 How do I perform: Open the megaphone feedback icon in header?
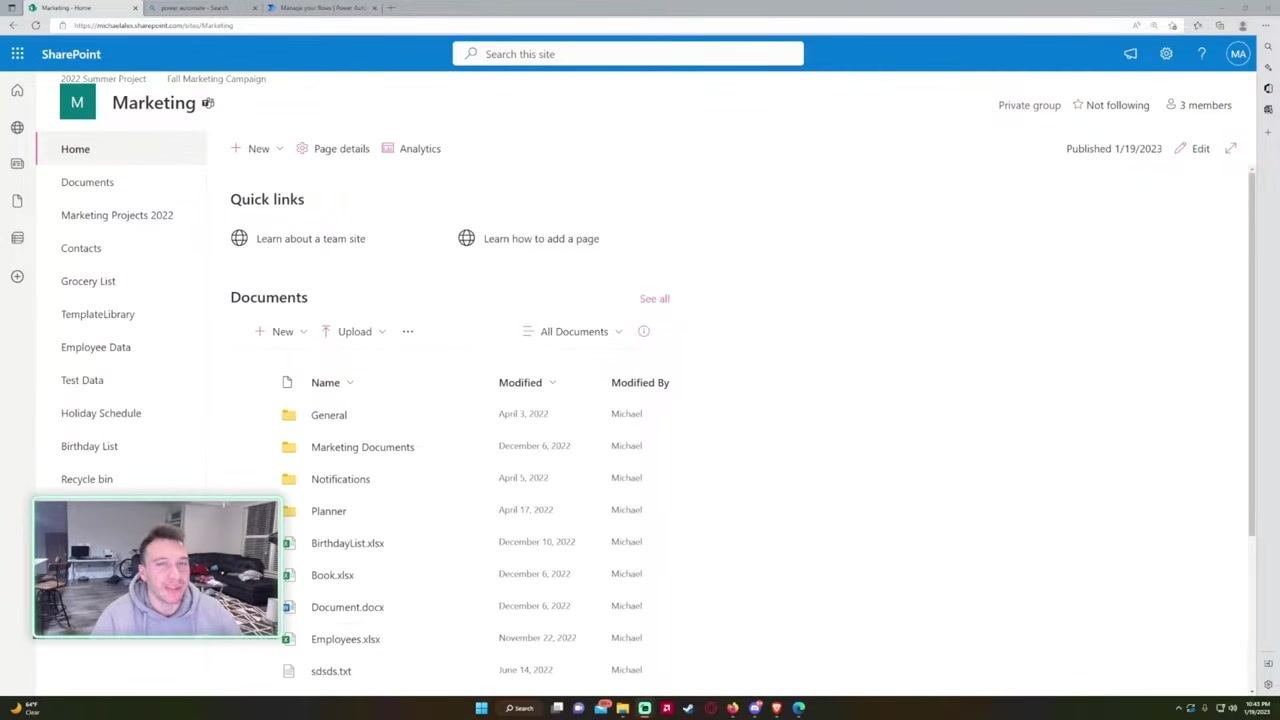1130,54
